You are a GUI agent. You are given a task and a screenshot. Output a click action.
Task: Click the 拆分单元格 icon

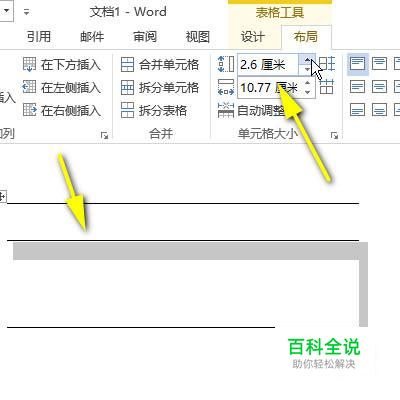pos(127,88)
